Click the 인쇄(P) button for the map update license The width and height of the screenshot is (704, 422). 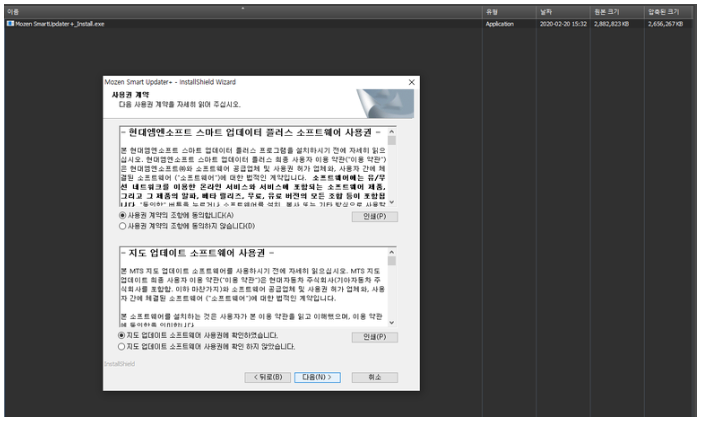coord(375,337)
